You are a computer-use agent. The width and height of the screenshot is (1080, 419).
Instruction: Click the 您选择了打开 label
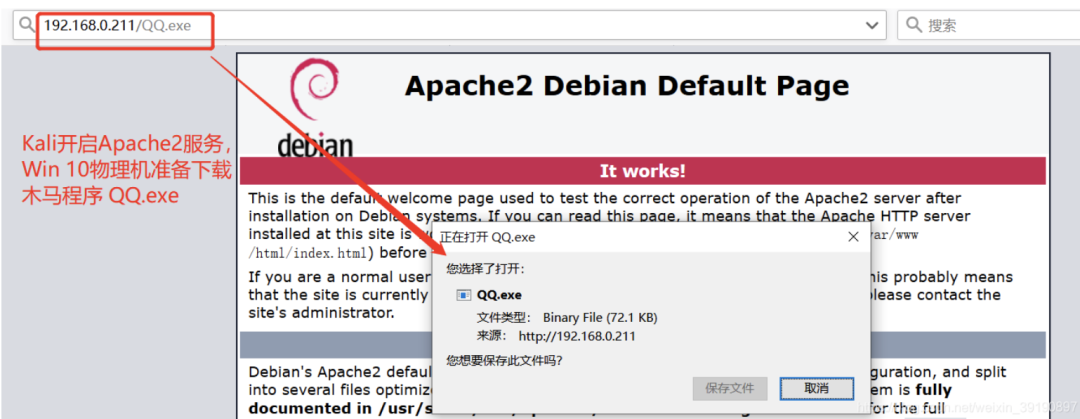[486, 268]
